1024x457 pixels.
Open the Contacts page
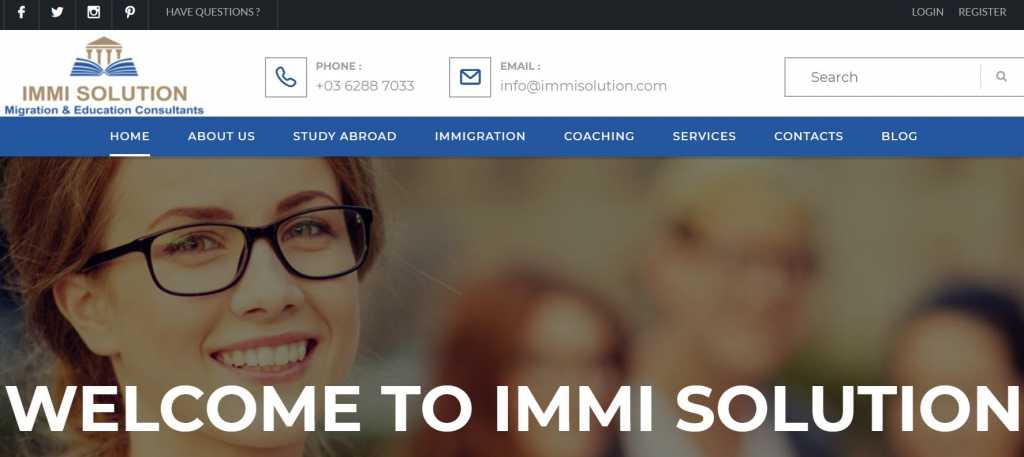(x=808, y=136)
